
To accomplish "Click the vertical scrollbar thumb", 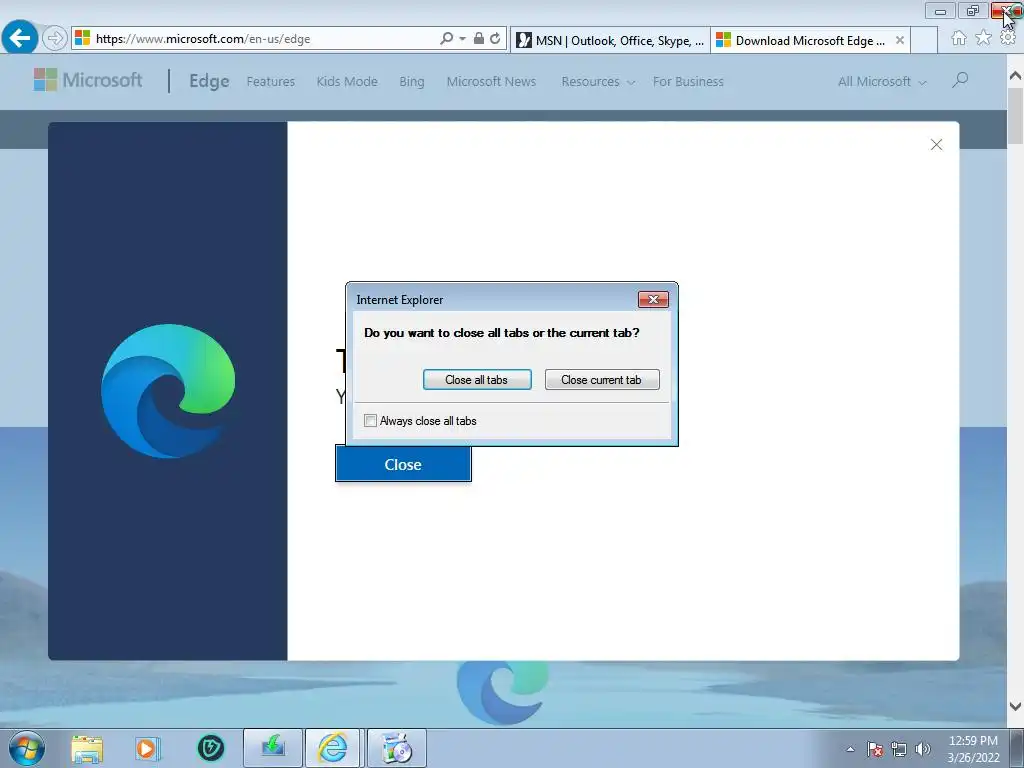I will (x=1015, y=116).
